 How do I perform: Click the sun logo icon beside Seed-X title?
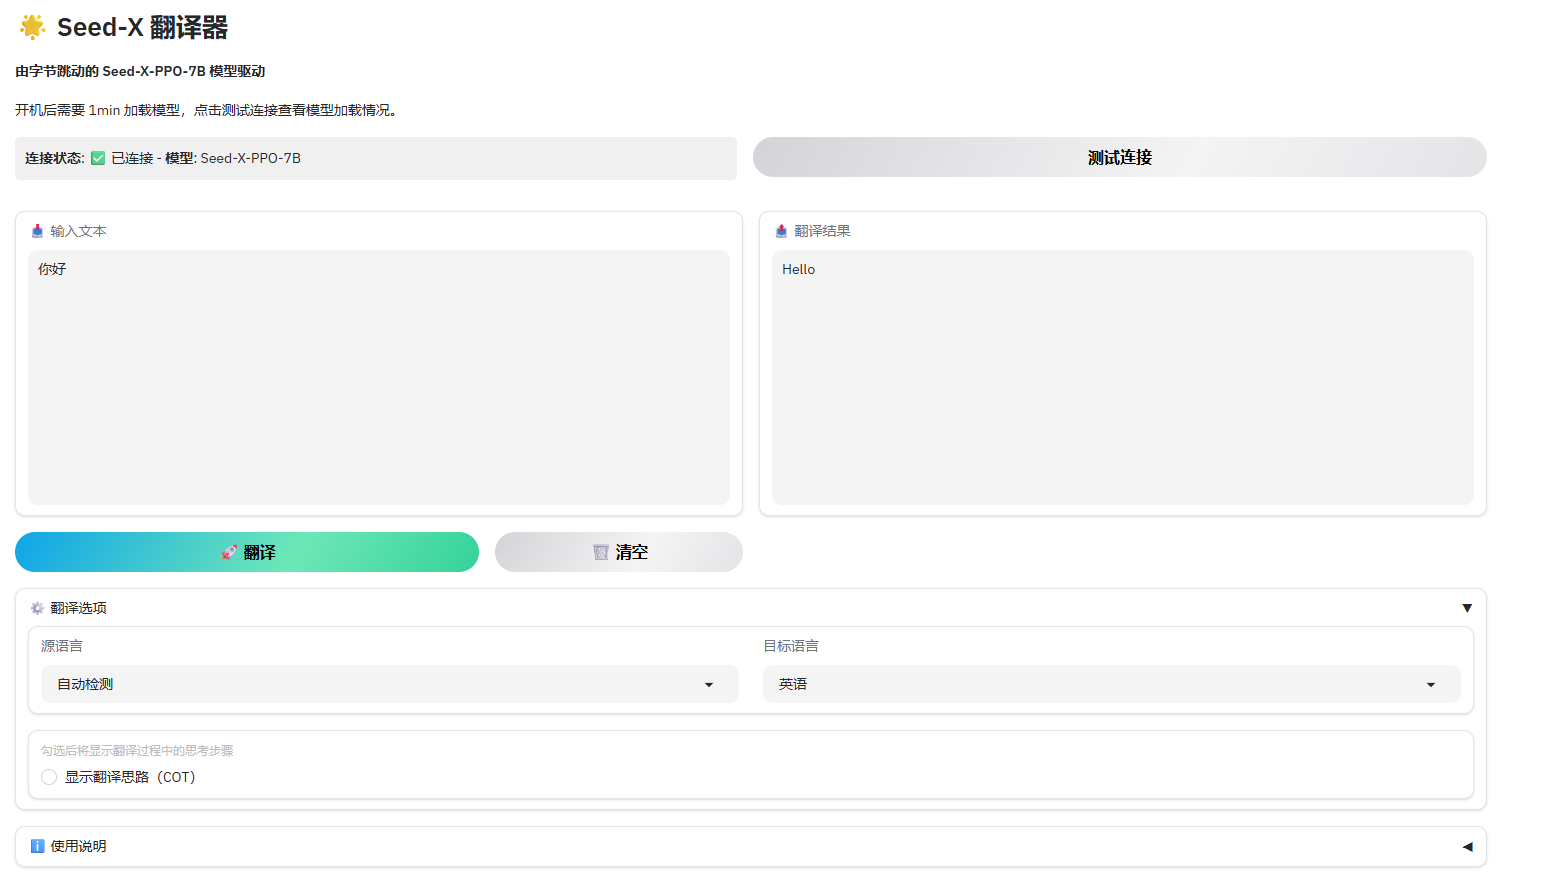click(32, 27)
